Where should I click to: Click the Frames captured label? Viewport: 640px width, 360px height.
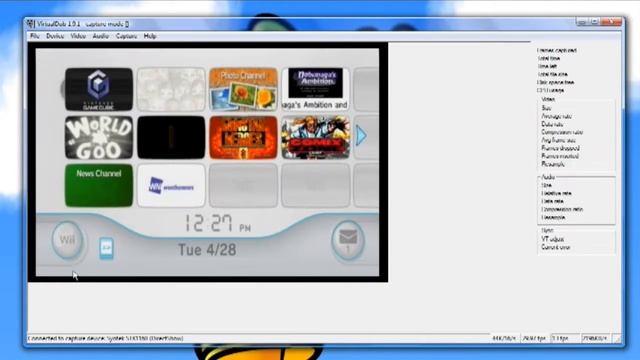pos(557,50)
